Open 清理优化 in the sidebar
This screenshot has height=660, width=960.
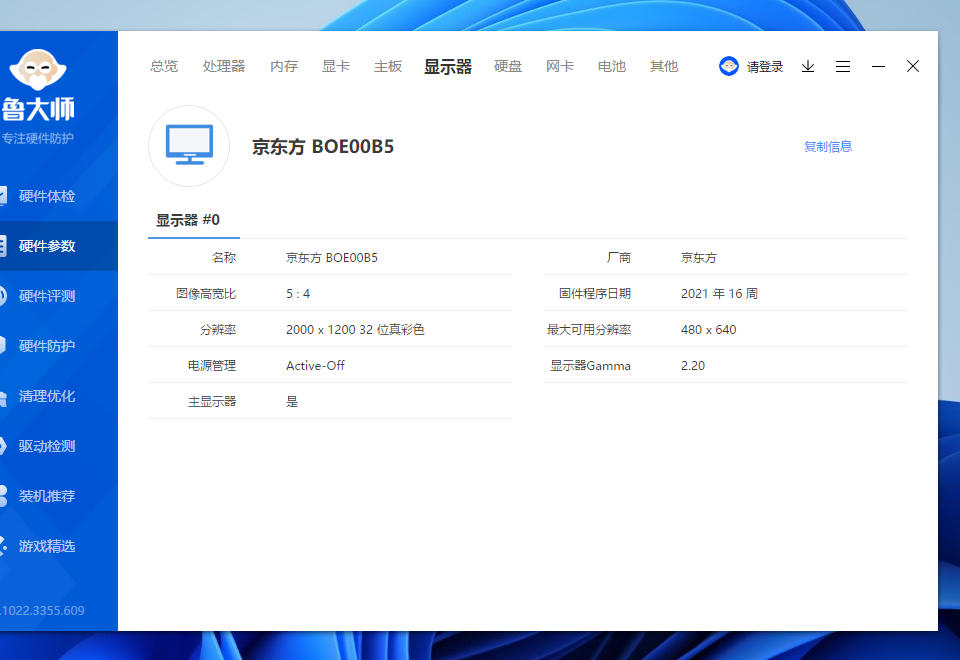47,396
